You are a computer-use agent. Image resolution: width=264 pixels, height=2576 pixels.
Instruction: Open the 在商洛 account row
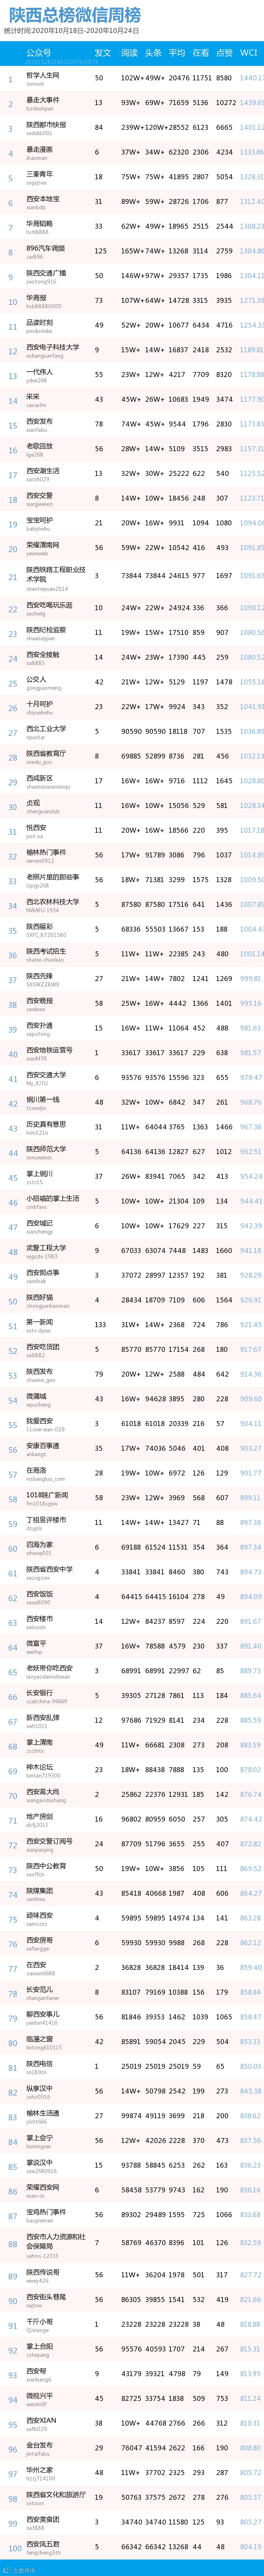coord(132,1474)
